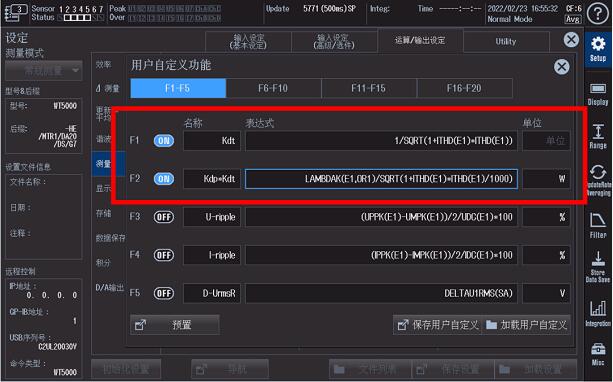Open Store Data Save icon
Screen dimensions: 613x382
[x=598, y=267]
